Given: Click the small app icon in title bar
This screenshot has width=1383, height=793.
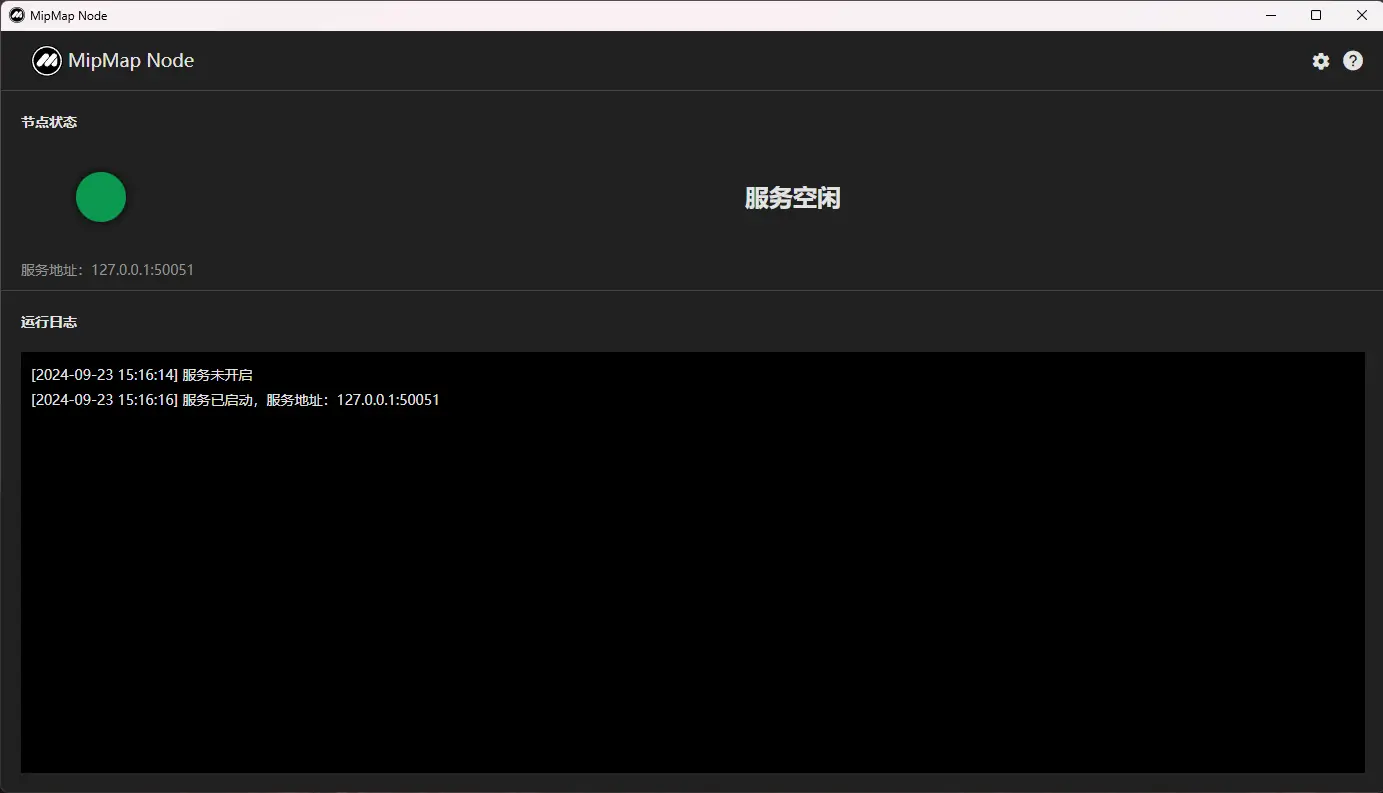Looking at the screenshot, I should (x=17, y=15).
